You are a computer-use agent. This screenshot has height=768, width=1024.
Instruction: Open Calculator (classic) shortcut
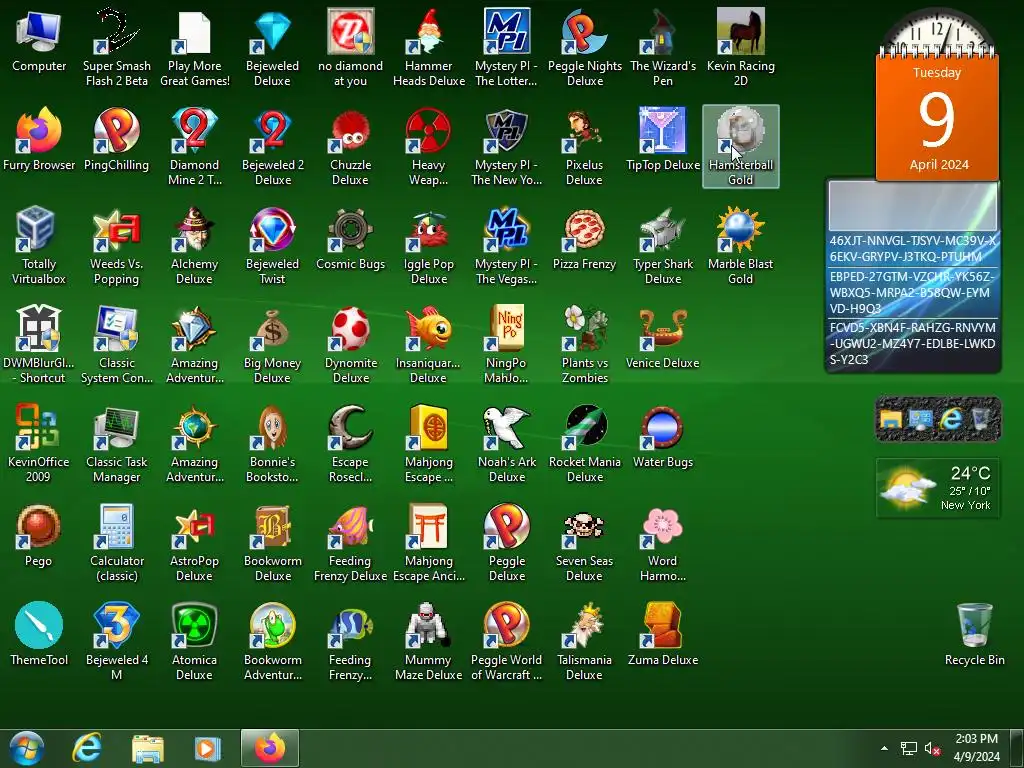tap(116, 542)
